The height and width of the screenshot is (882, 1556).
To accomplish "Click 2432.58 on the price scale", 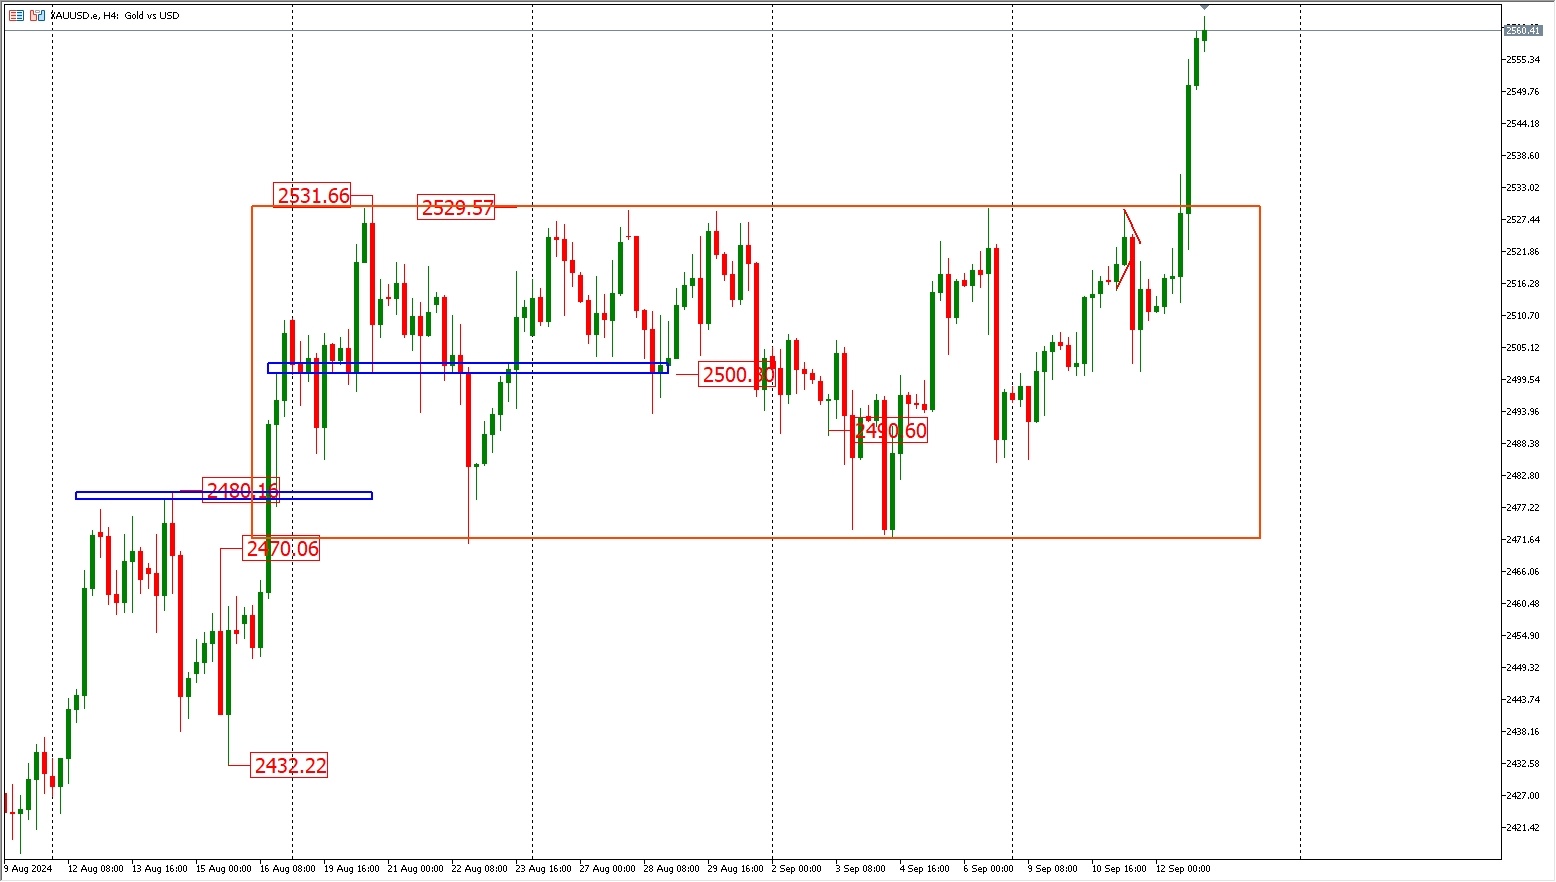I will tap(1522, 764).
